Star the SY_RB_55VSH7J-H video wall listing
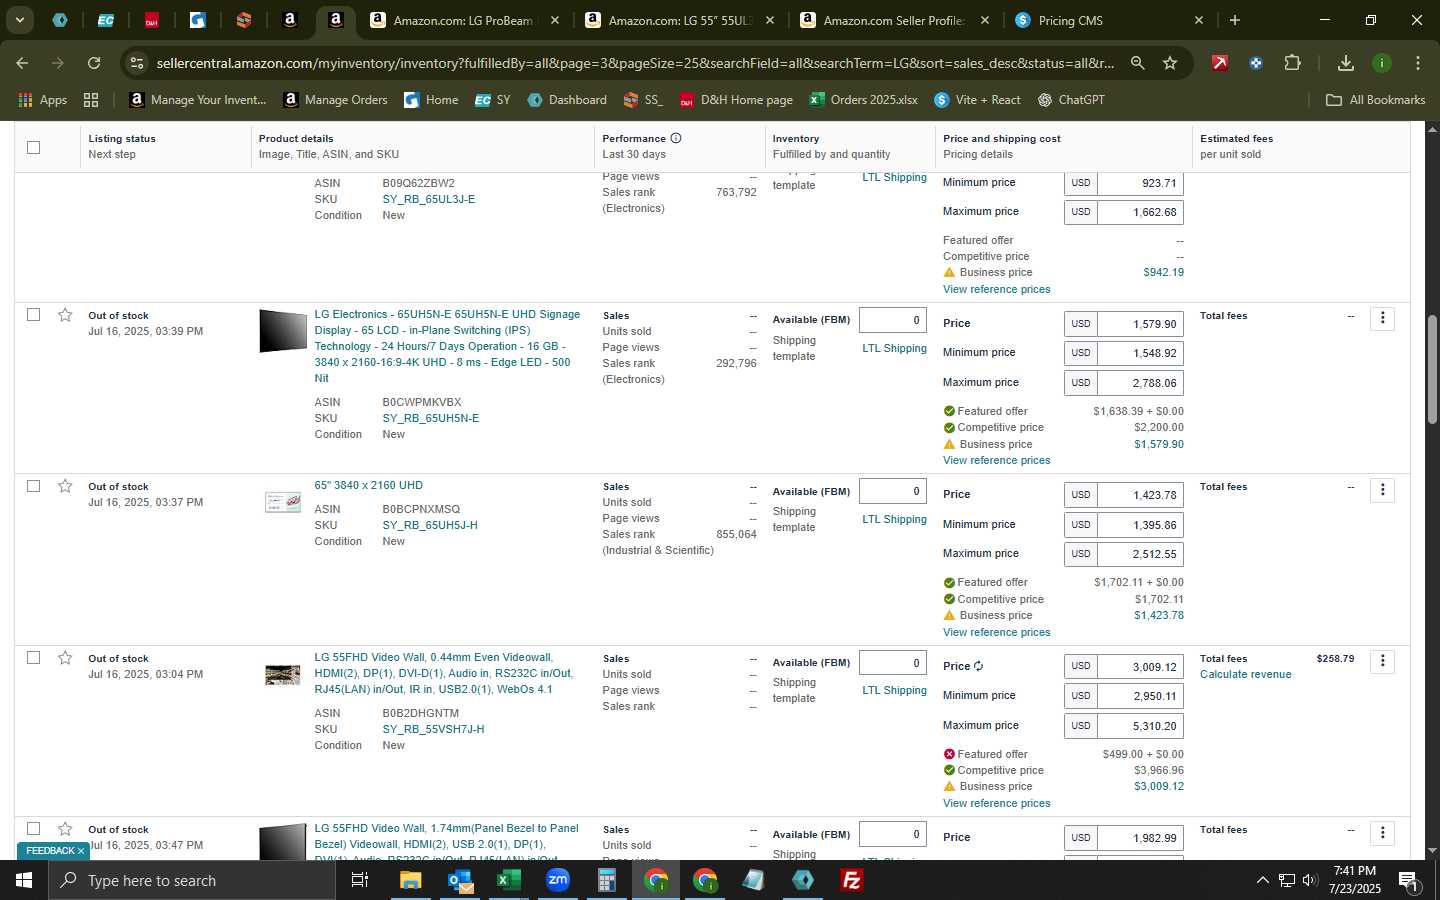The image size is (1440, 900). click(x=65, y=658)
